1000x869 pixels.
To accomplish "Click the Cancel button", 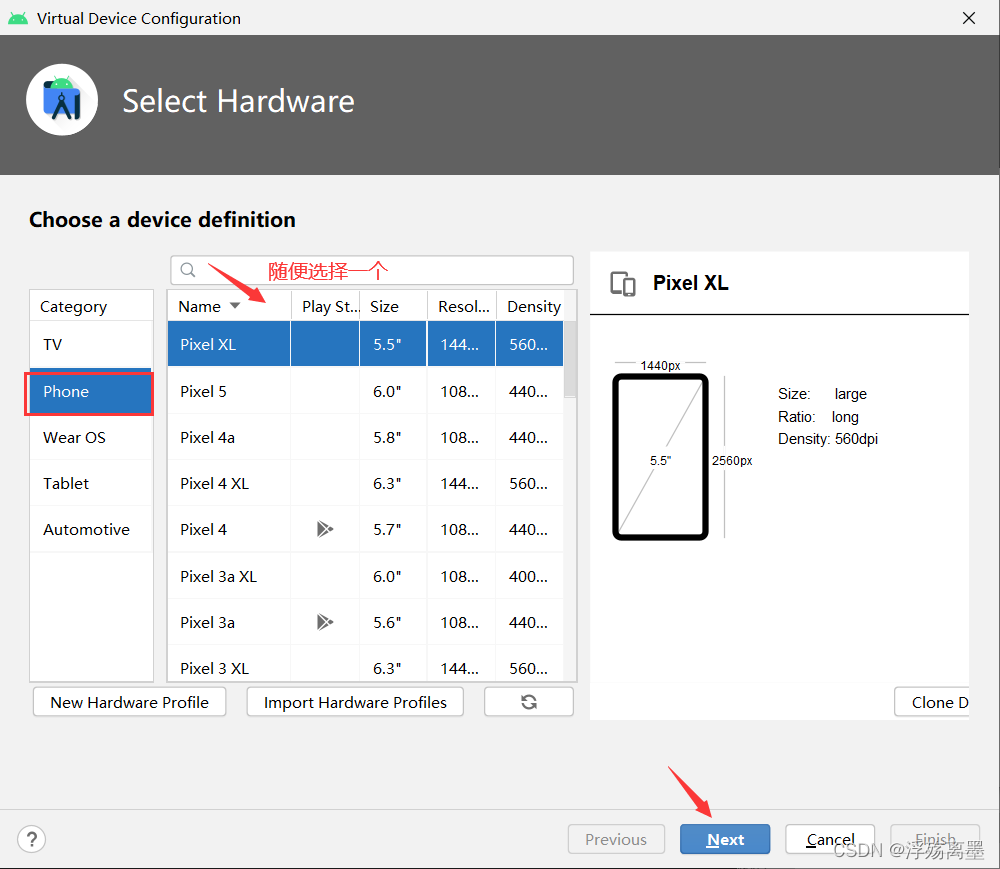I will [830, 839].
